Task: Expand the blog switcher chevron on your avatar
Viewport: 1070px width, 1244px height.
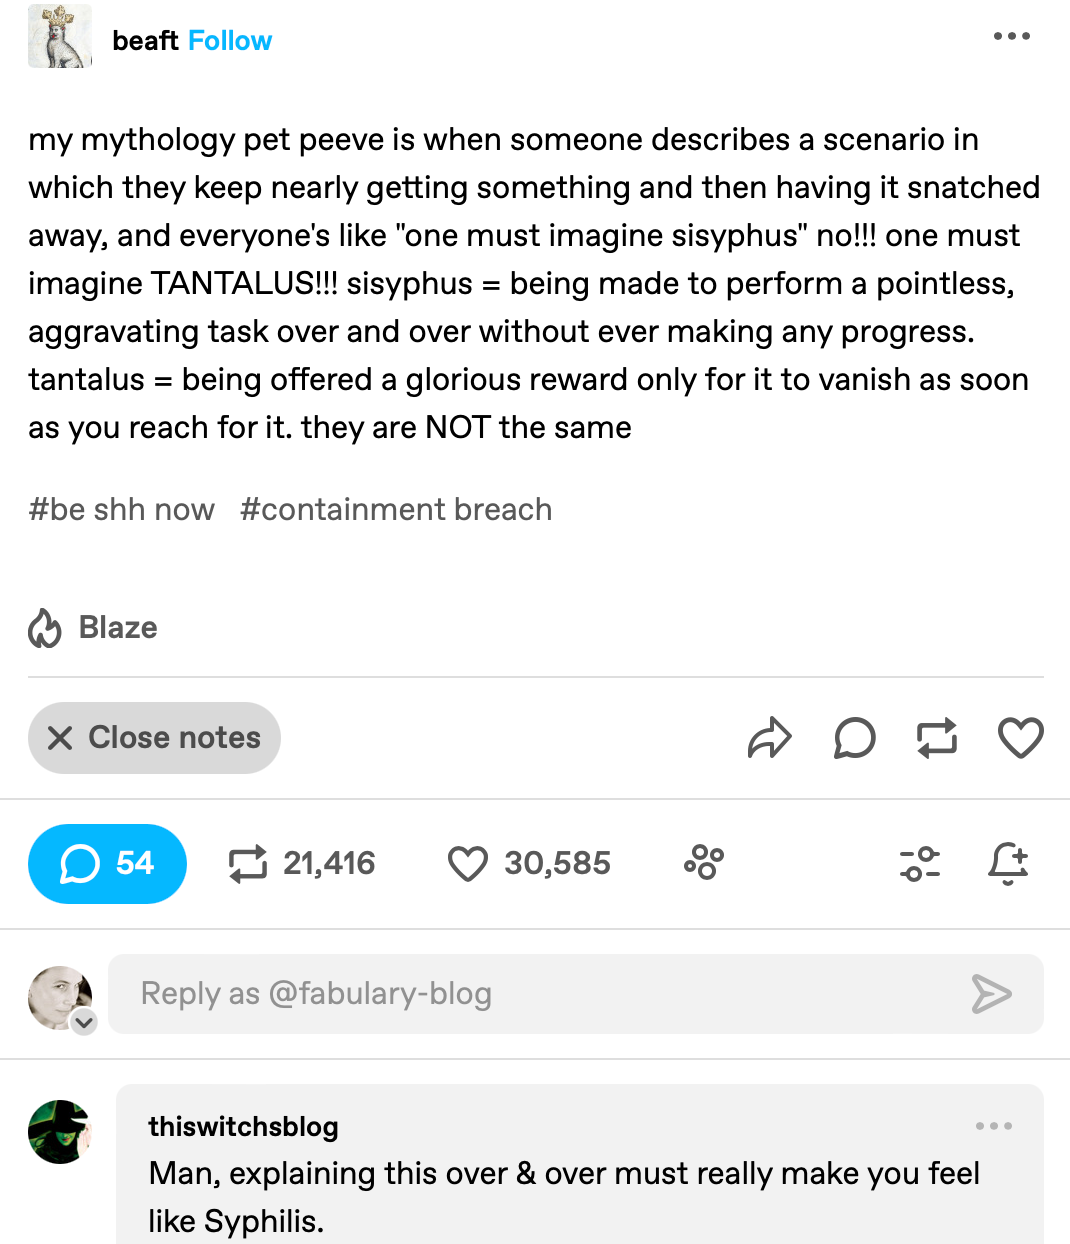Action: click(x=83, y=1022)
